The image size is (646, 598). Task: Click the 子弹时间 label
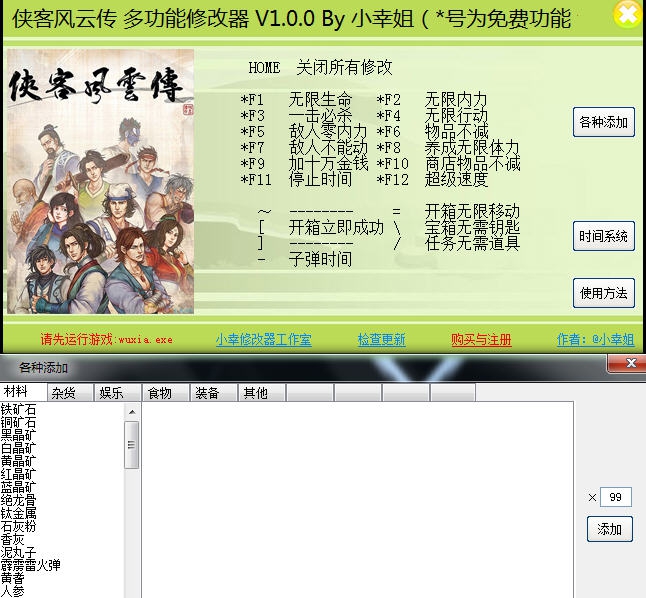tap(320, 260)
